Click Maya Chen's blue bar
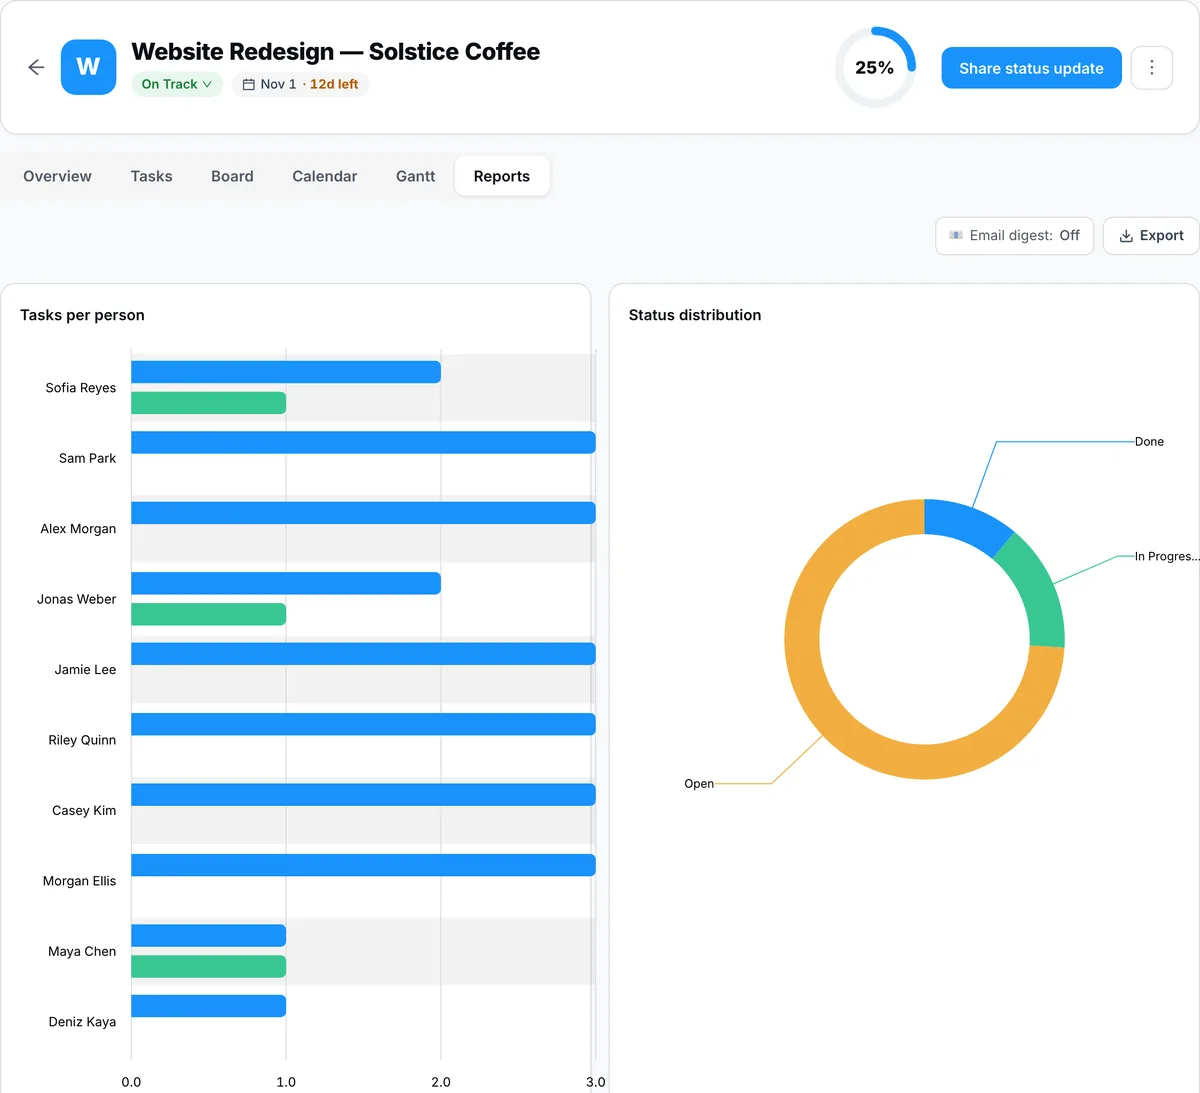 (208, 936)
